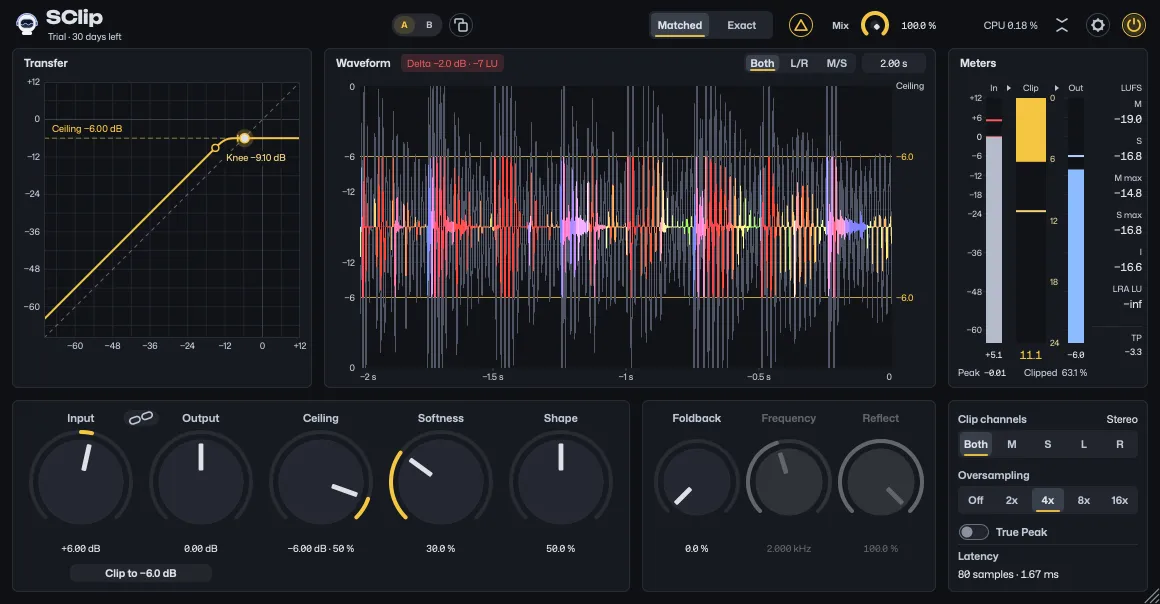The height and width of the screenshot is (604, 1160).
Task: Set oversampling to 2x
Action: pyautogui.click(x=1011, y=500)
